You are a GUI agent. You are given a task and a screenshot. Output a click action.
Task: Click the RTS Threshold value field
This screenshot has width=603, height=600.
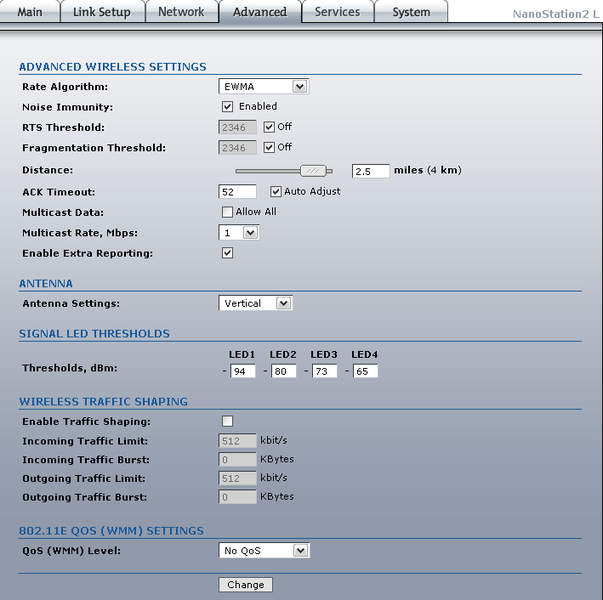tap(237, 127)
